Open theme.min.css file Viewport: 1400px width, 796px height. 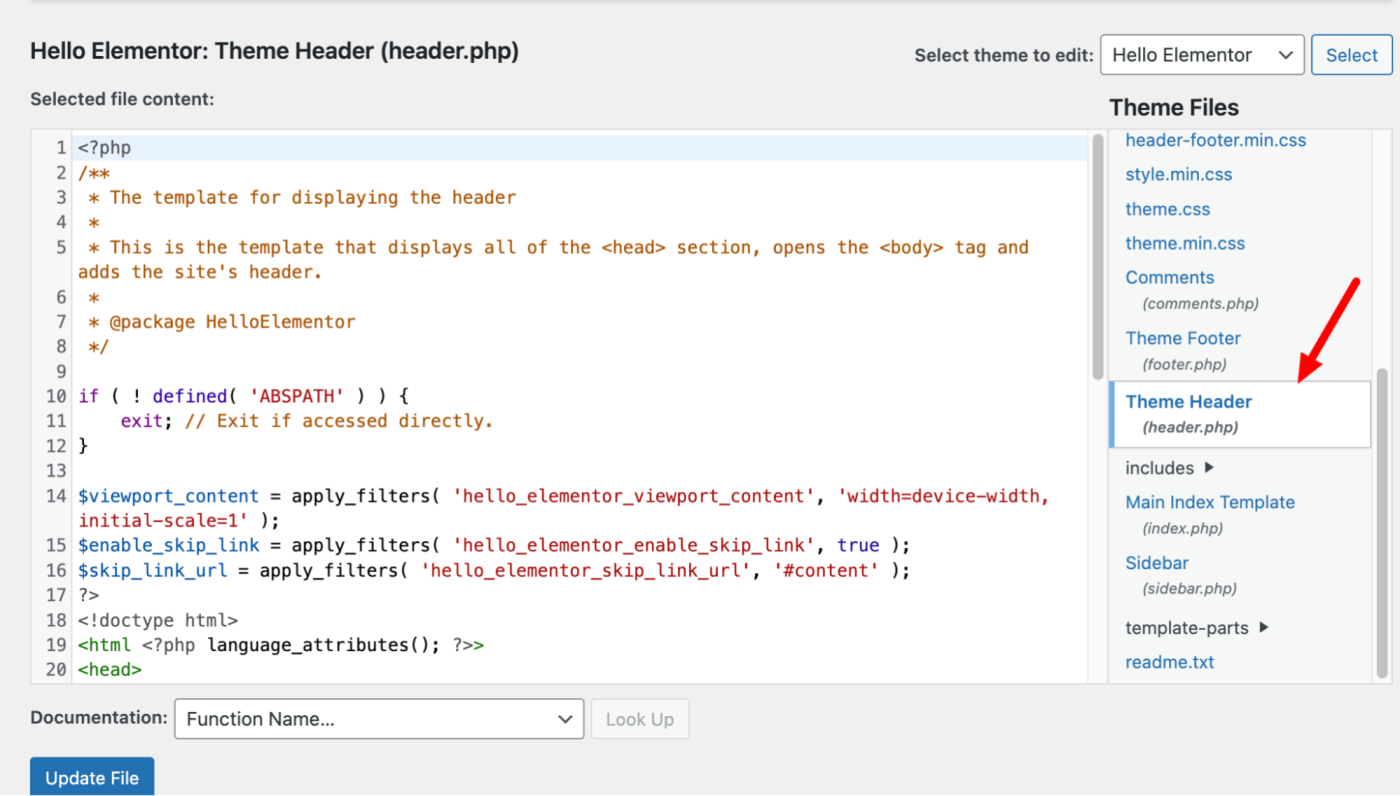[1185, 243]
